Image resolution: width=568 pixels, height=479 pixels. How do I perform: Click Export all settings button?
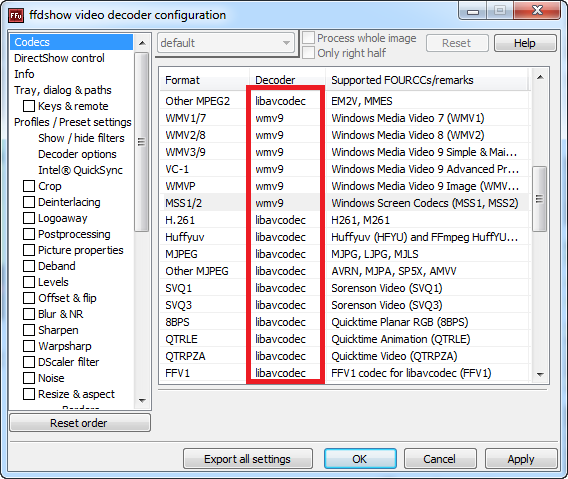[248, 459]
